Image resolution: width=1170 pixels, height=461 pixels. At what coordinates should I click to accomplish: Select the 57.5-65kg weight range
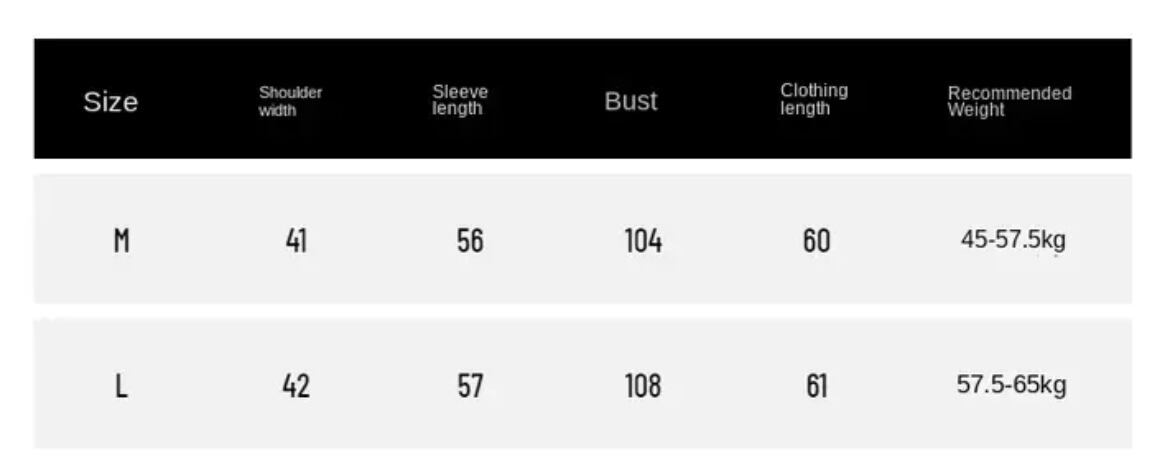pyautogui.click(x=1011, y=385)
